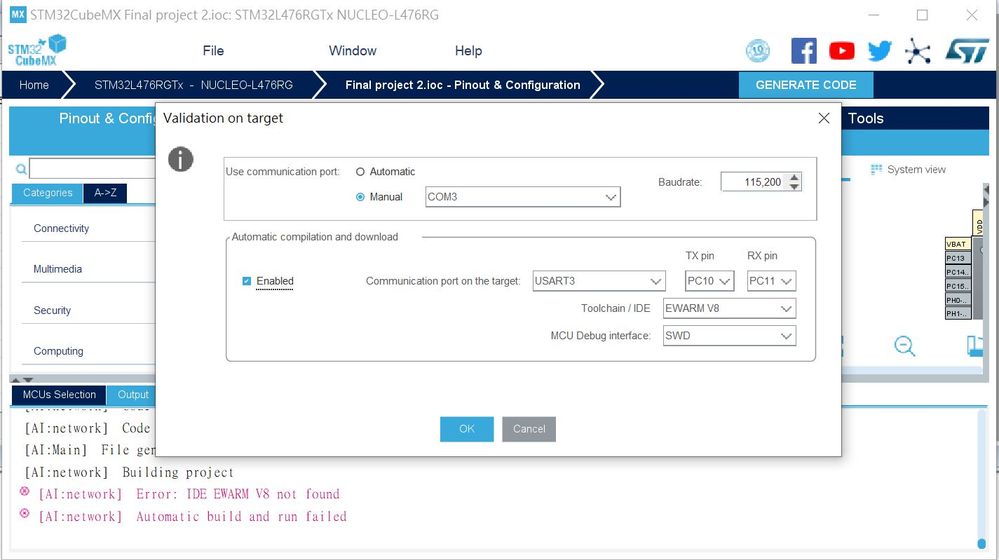Click the zoom out magnifier icon

904,346
